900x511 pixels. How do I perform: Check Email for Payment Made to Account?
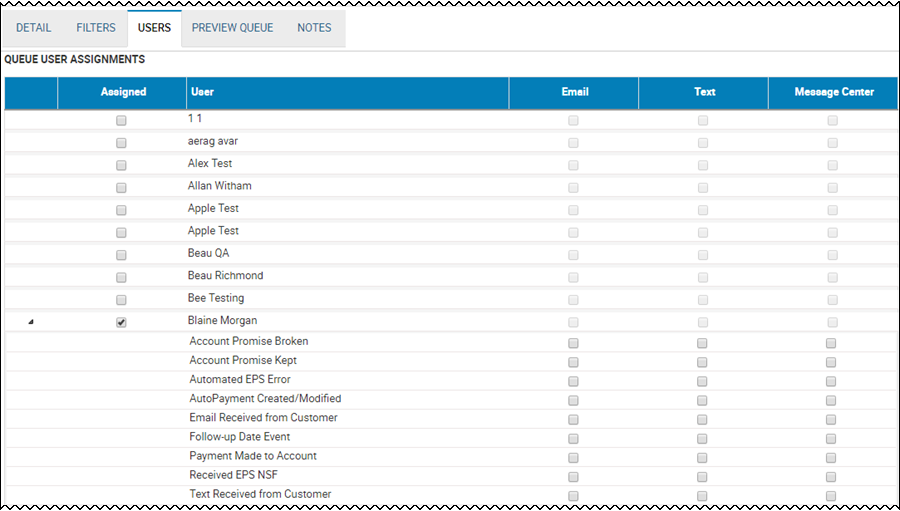[x=573, y=458]
